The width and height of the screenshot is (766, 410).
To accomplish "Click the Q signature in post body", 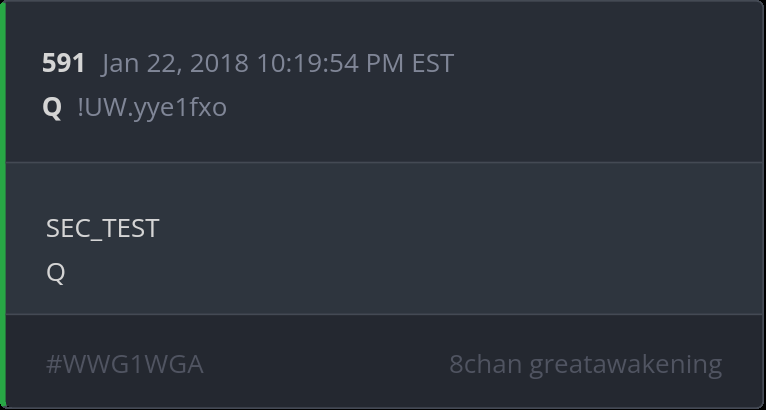I will click(55, 272).
